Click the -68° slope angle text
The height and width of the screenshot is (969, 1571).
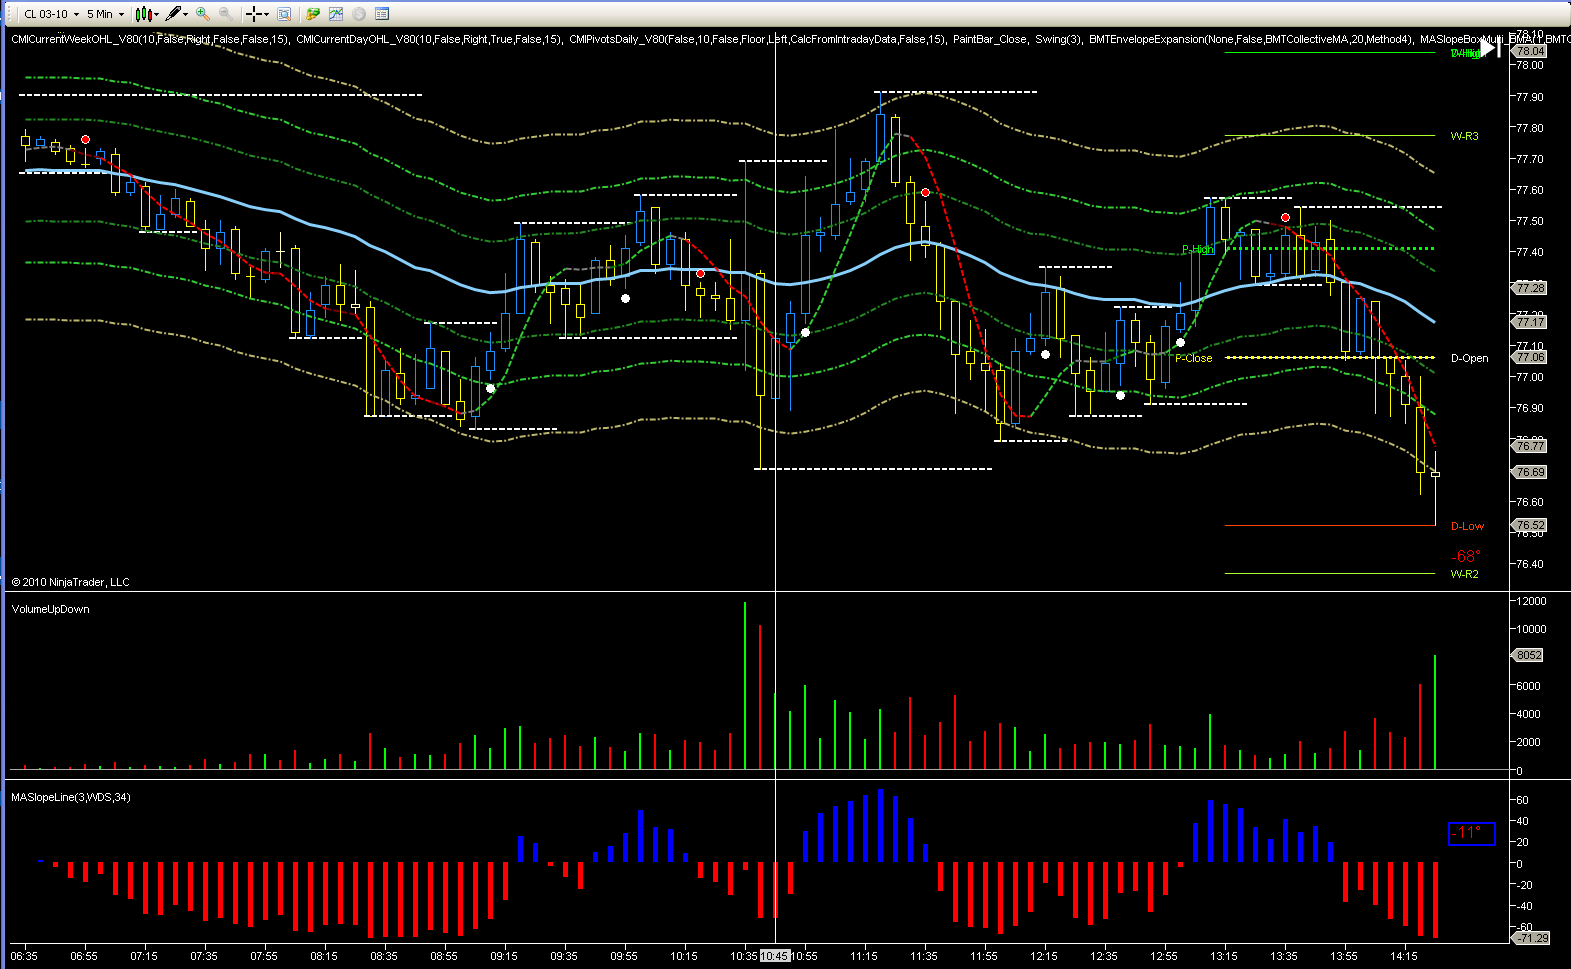tap(1466, 556)
